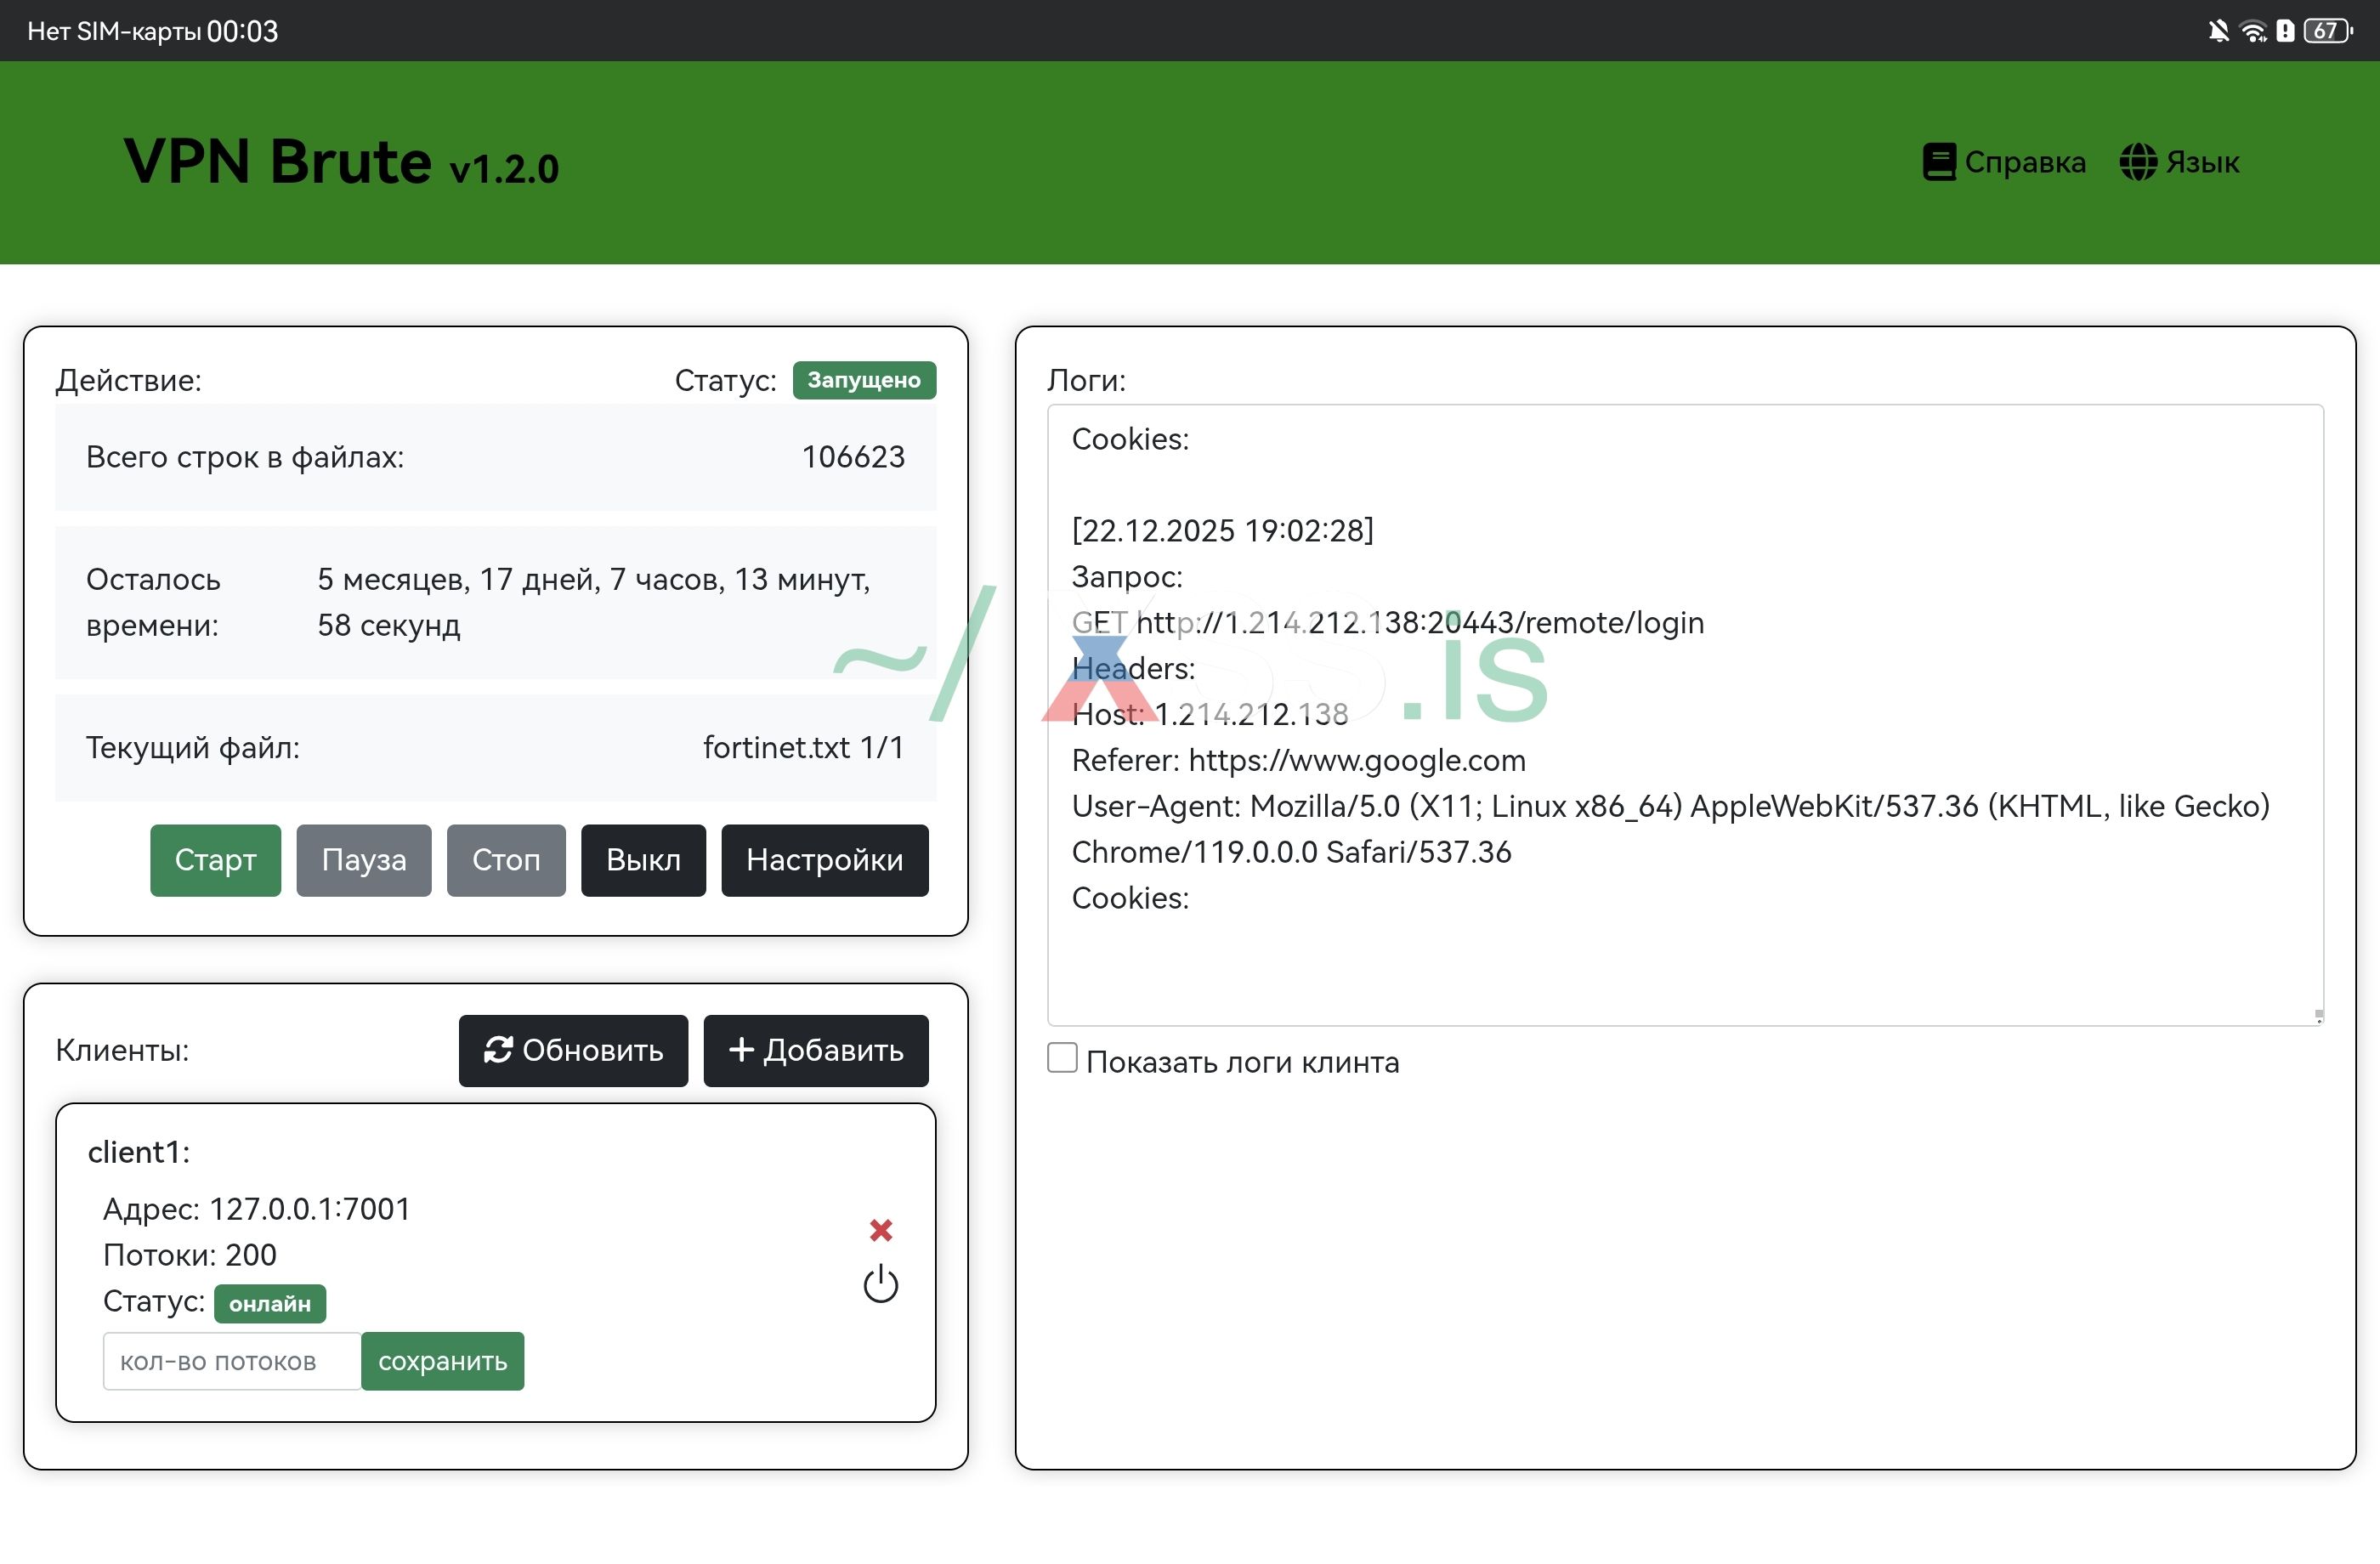The width and height of the screenshot is (2380, 1564).
Task: Open the Настройки settings
Action: coord(824,860)
